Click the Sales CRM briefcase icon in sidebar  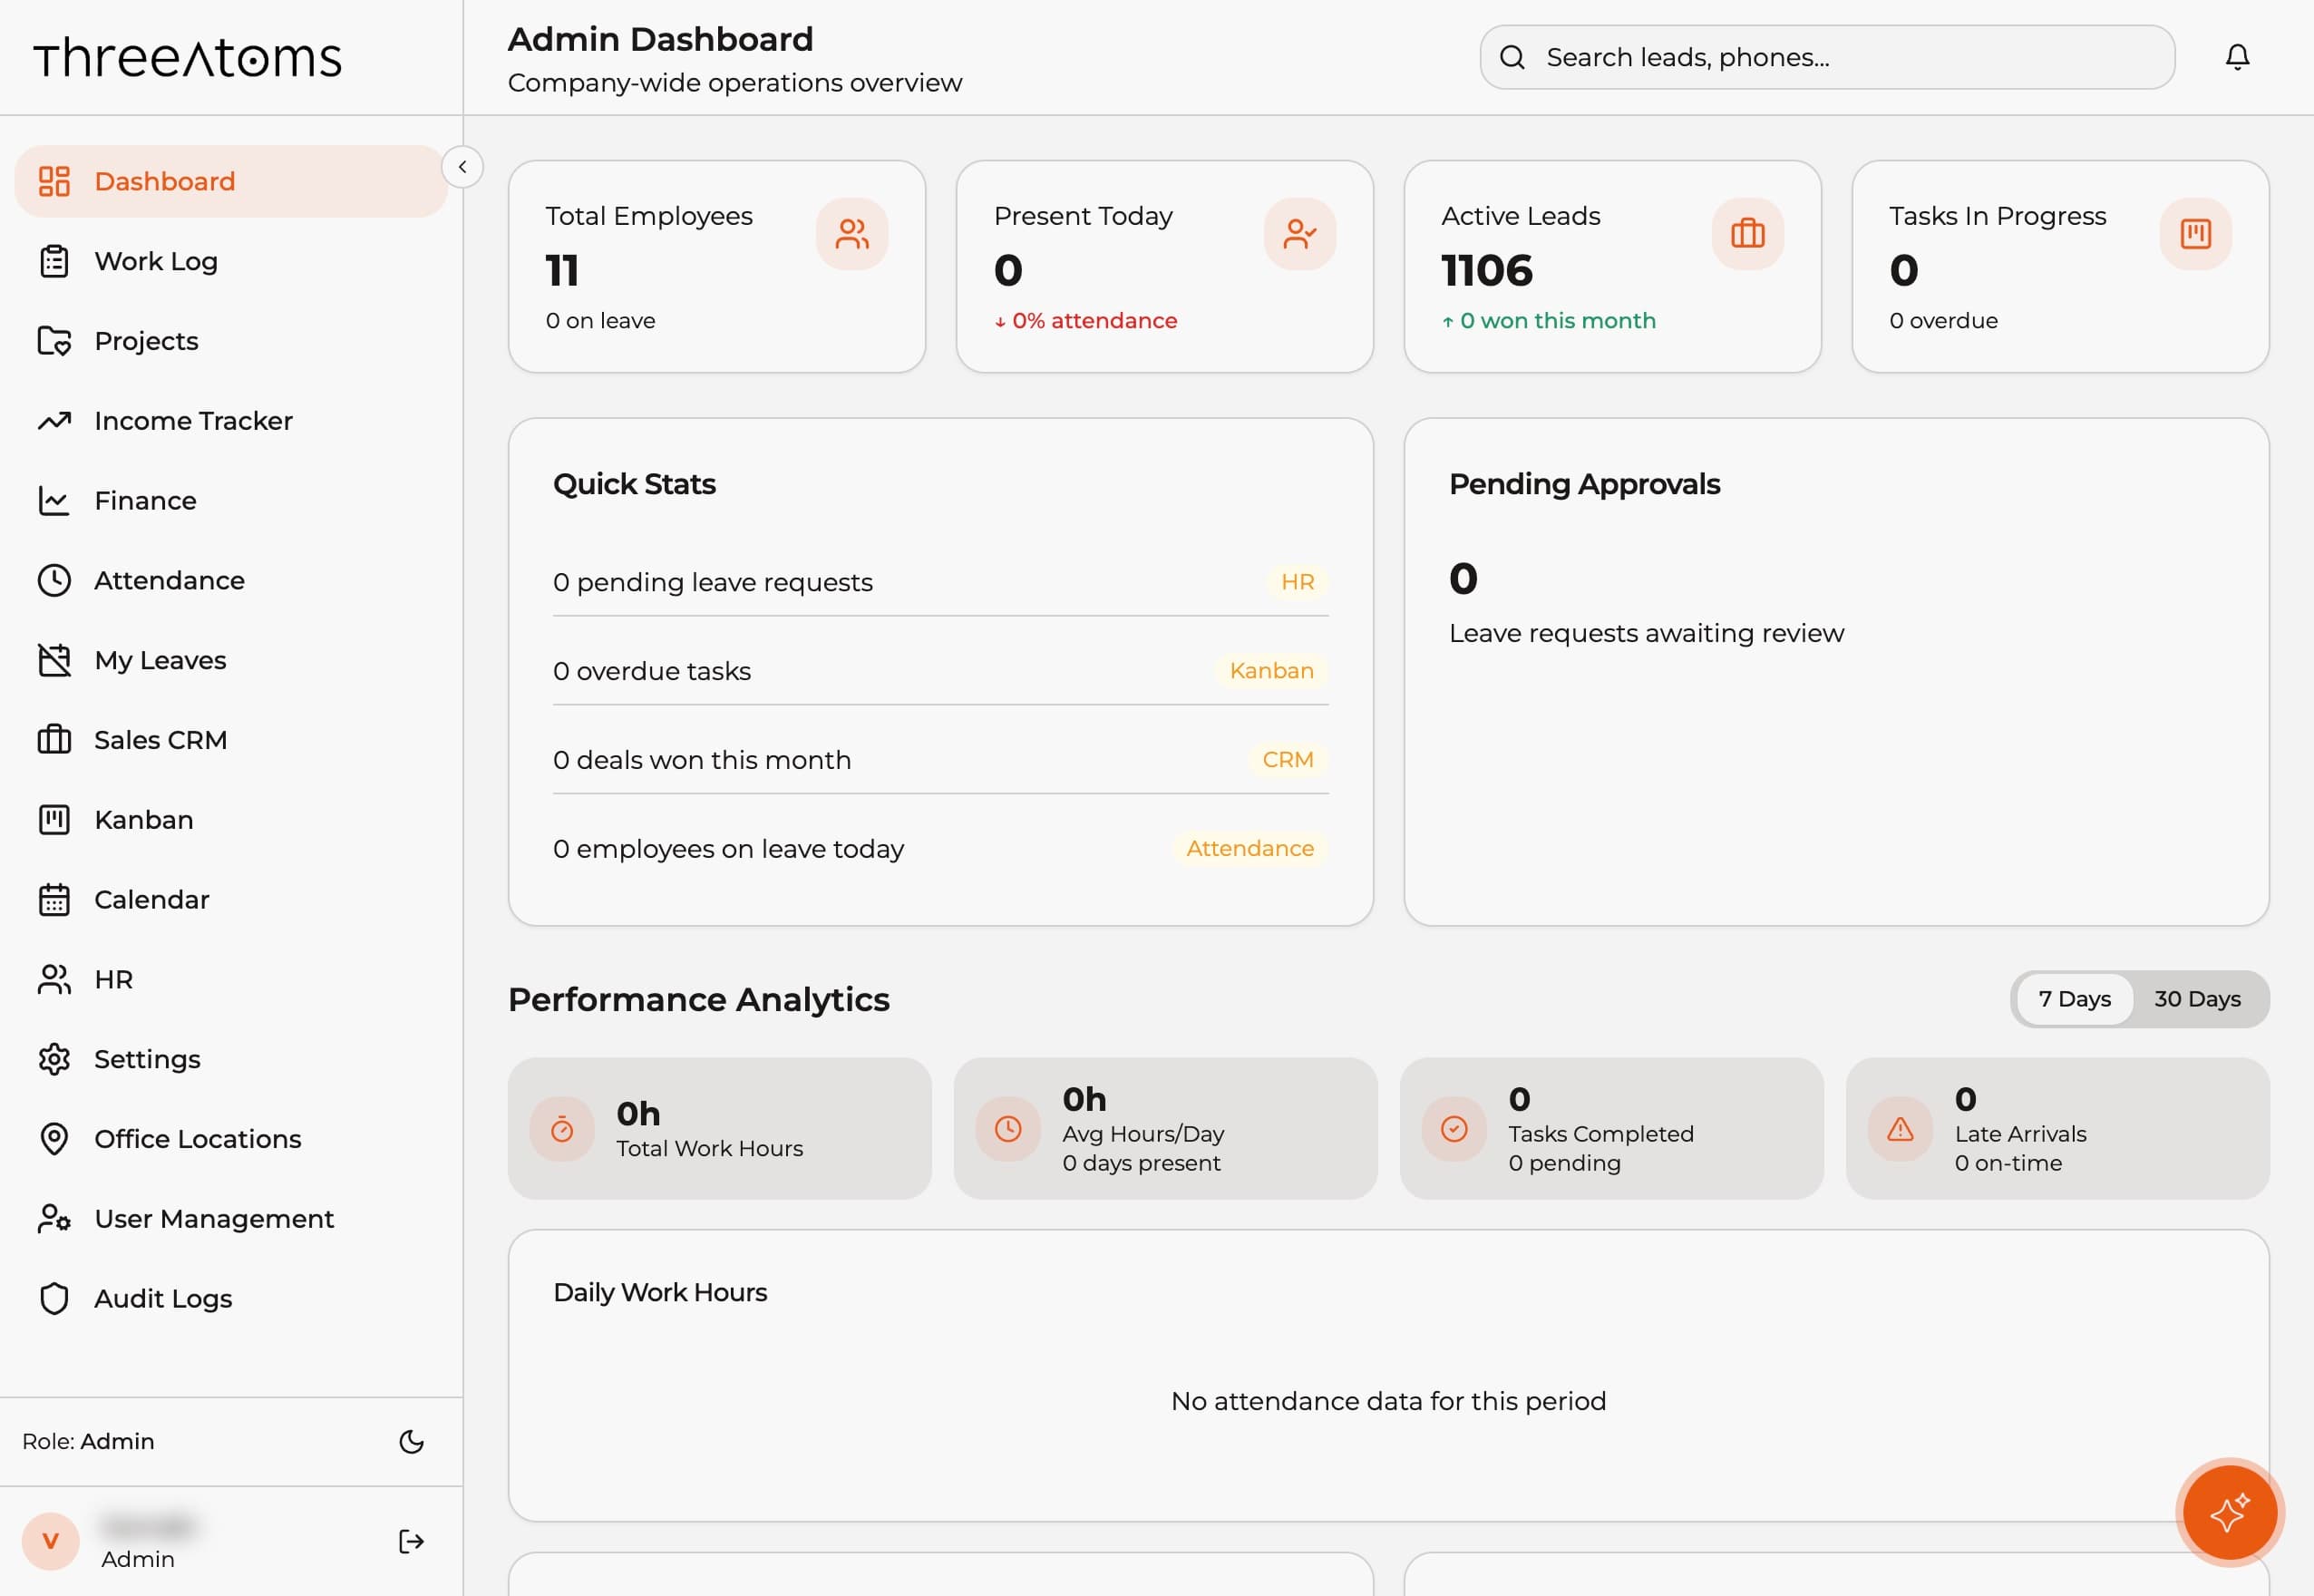pos(54,740)
